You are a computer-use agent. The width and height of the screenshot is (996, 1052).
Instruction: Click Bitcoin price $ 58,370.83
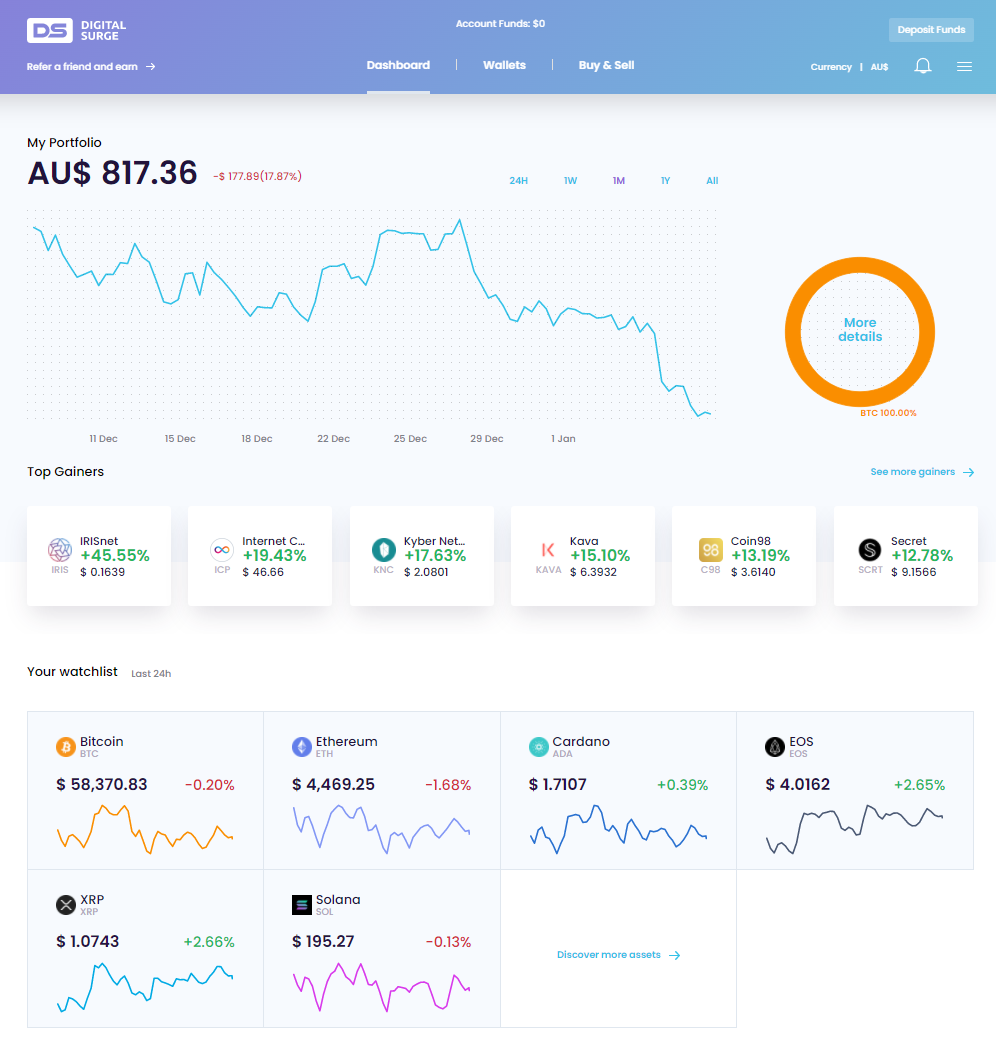[x=101, y=784]
